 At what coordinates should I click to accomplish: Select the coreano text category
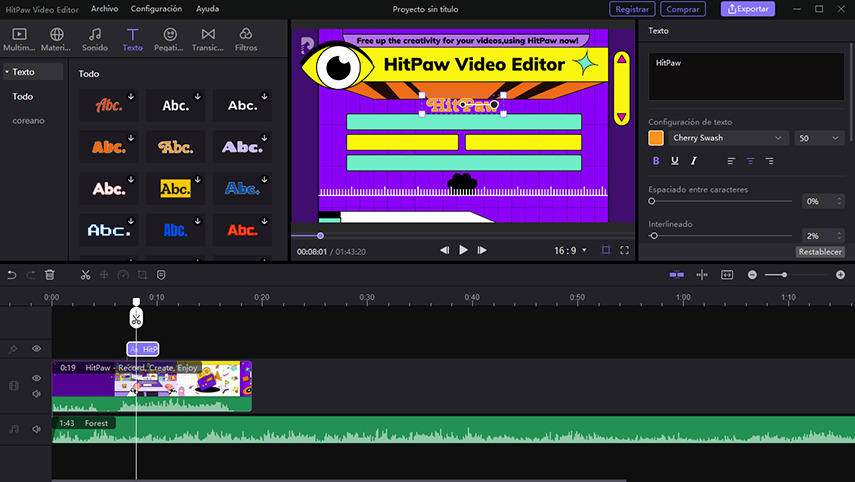pyautogui.click(x=28, y=120)
